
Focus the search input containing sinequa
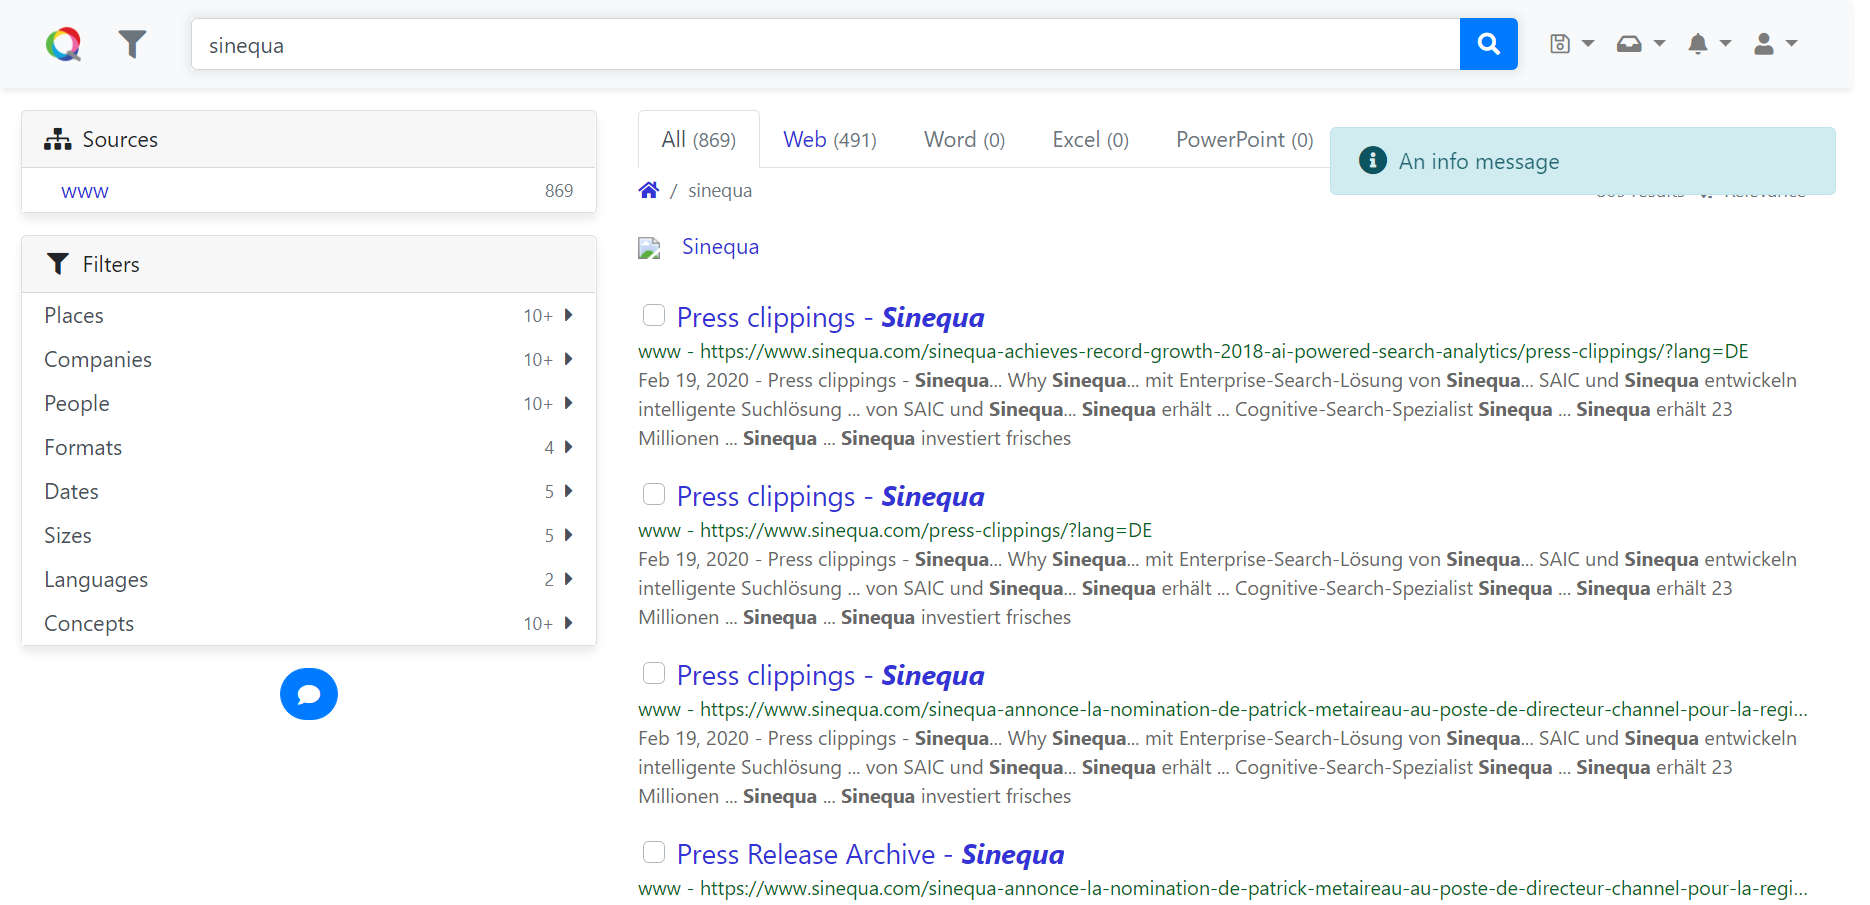tap(825, 44)
